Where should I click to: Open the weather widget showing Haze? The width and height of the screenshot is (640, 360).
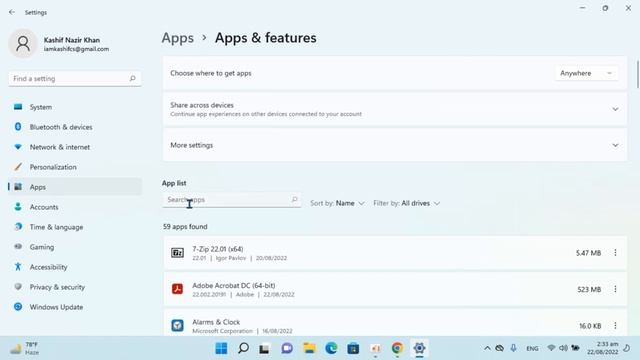tap(25, 348)
